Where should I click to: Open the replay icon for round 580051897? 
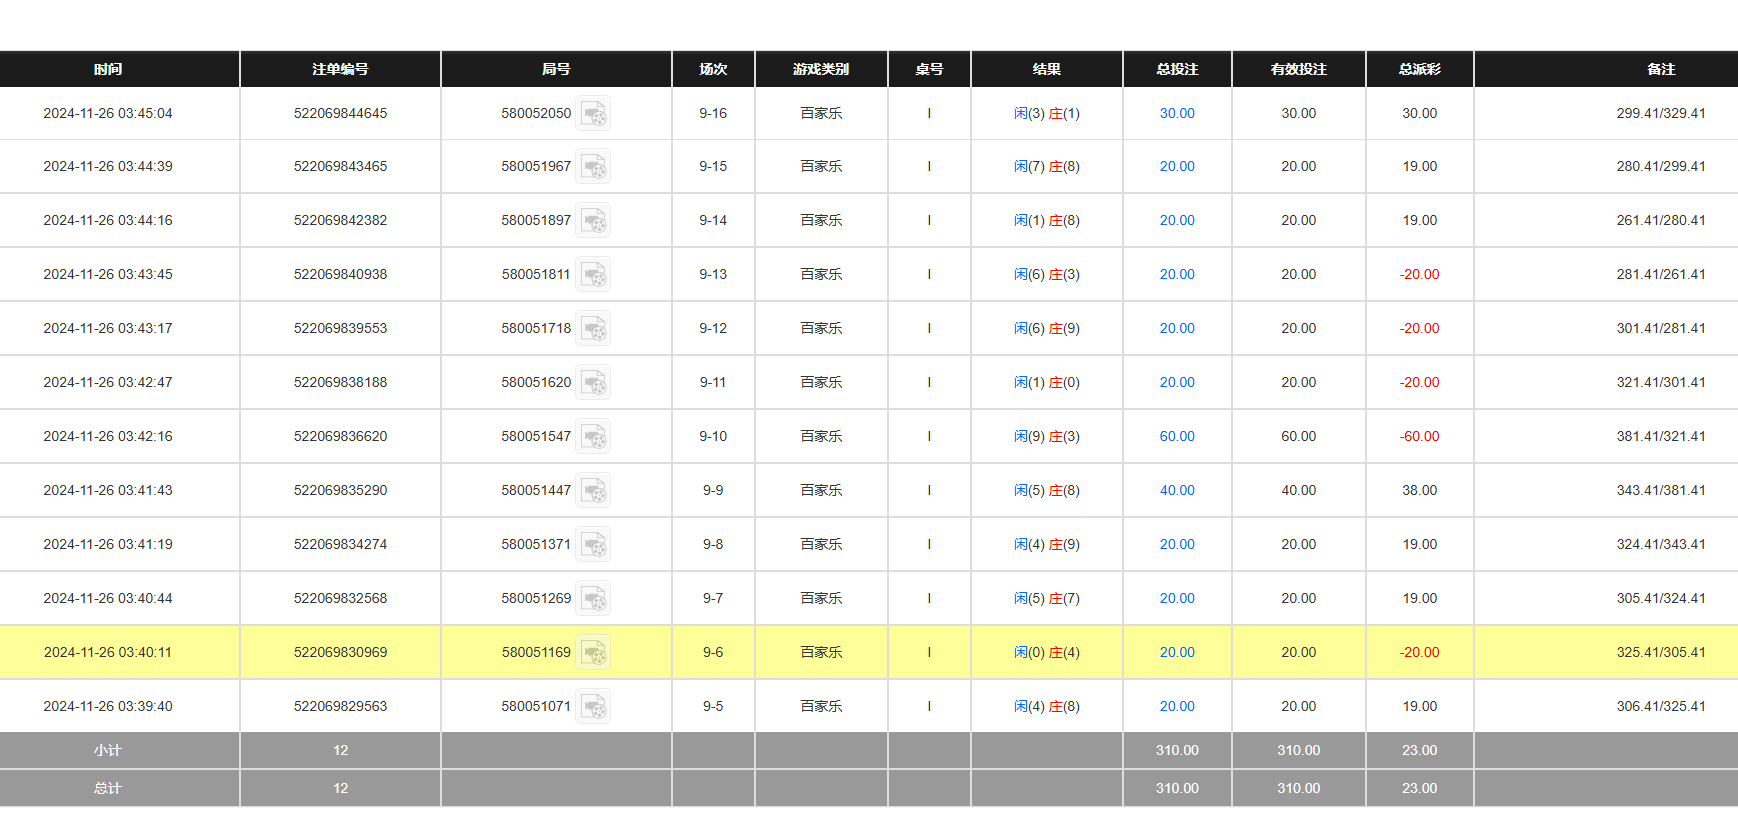[593, 221]
